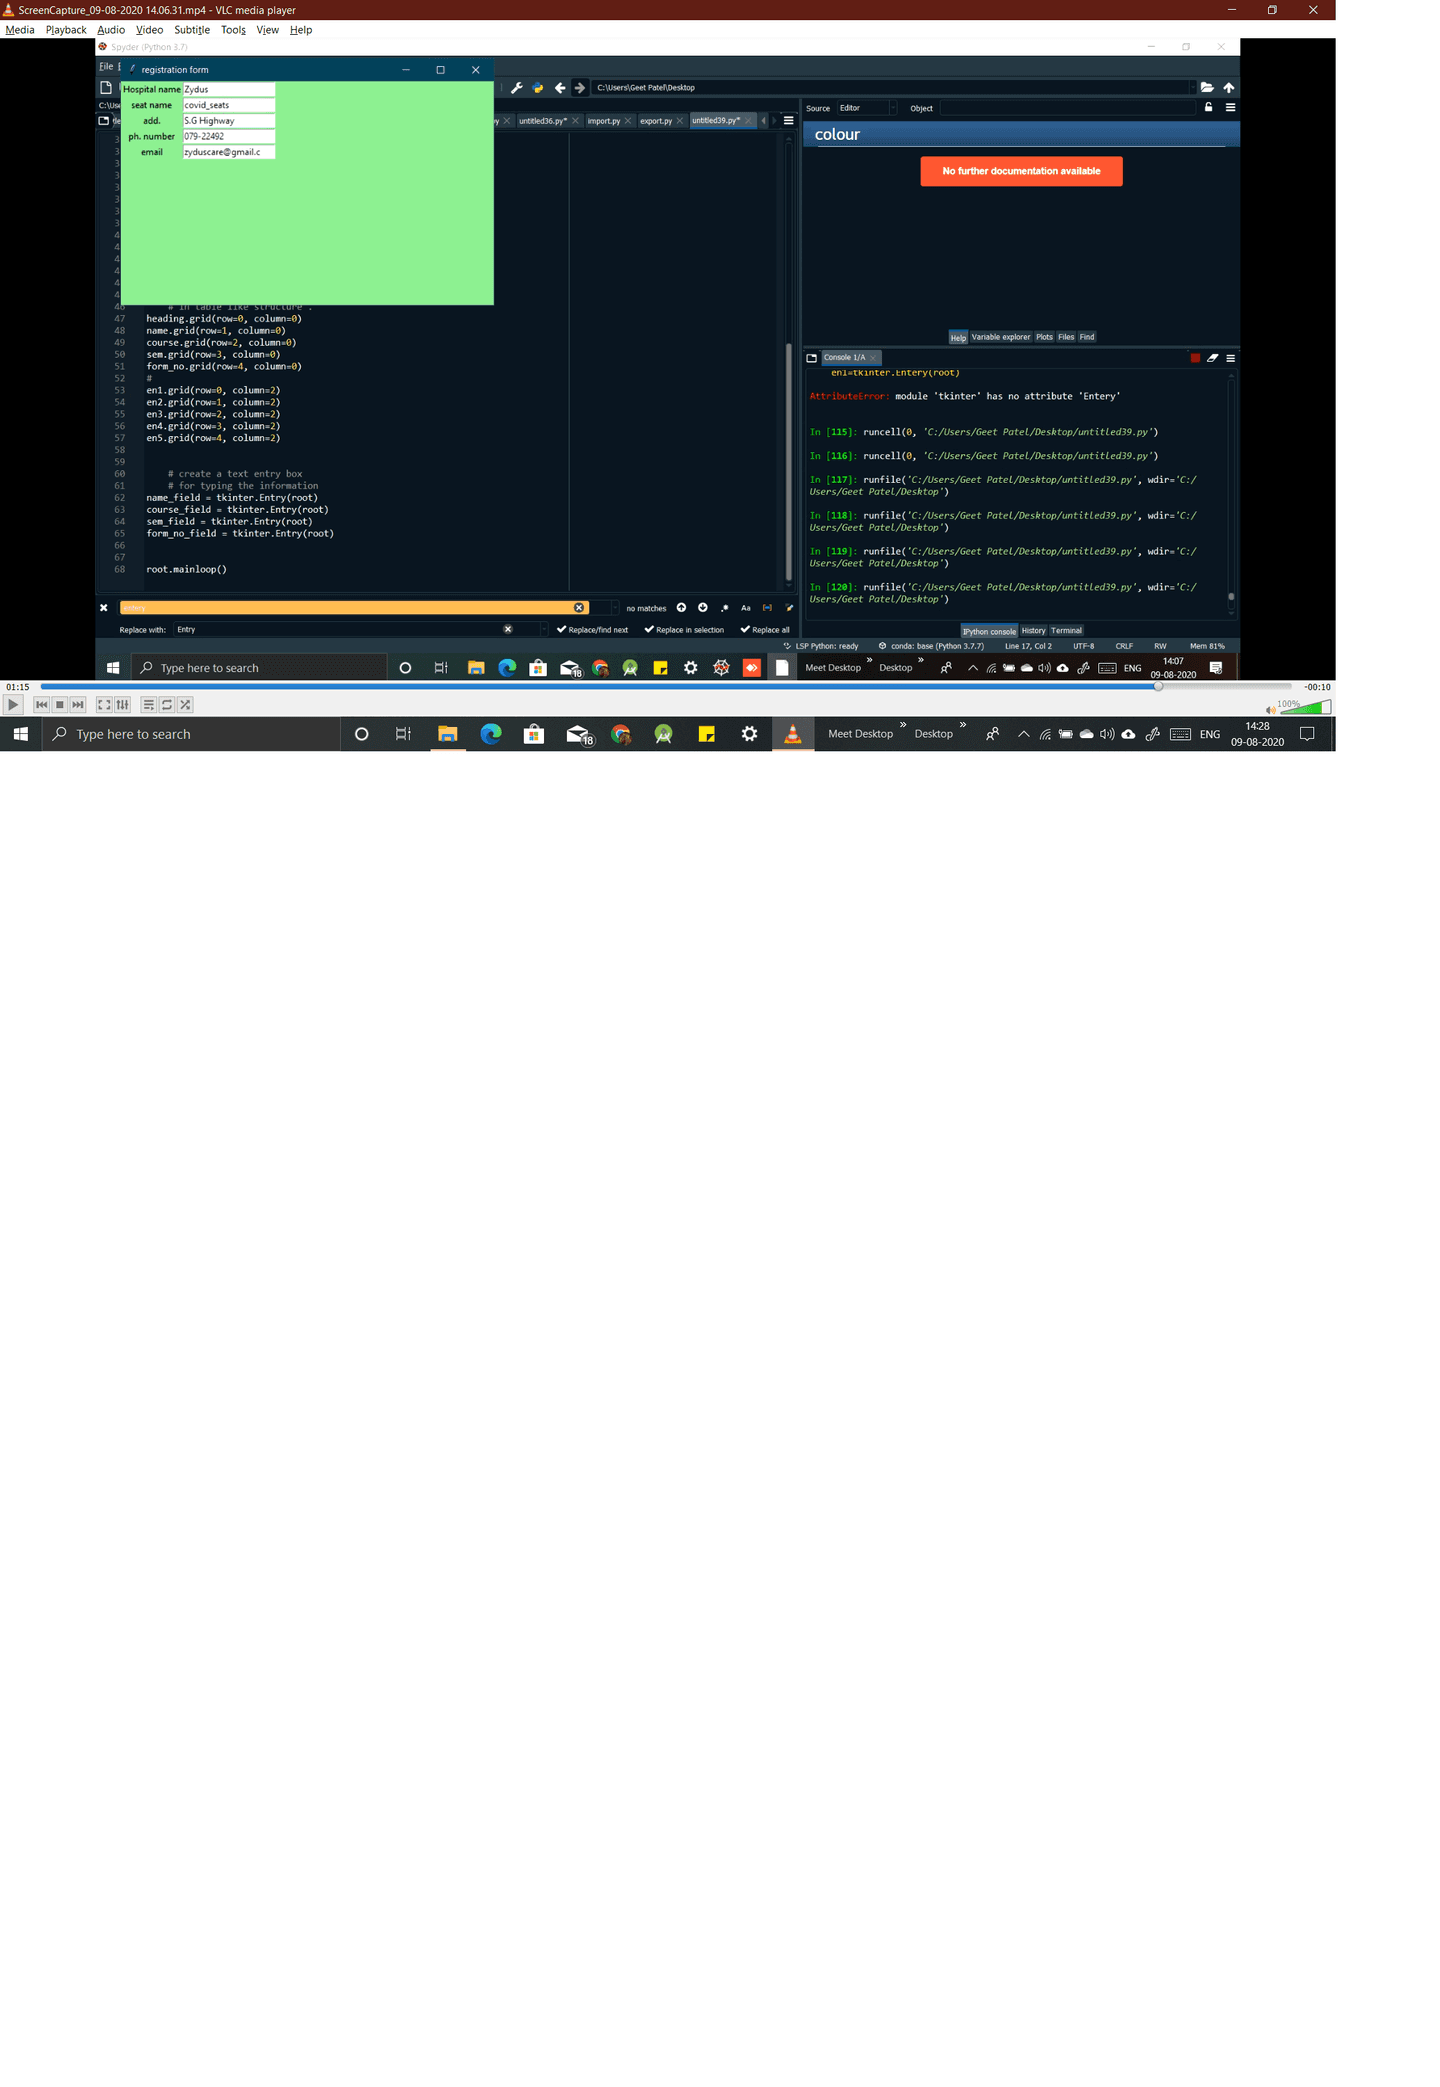Open the Help pane options menu icon
This screenshot has width=1440, height=2087.
pyautogui.click(x=1230, y=107)
